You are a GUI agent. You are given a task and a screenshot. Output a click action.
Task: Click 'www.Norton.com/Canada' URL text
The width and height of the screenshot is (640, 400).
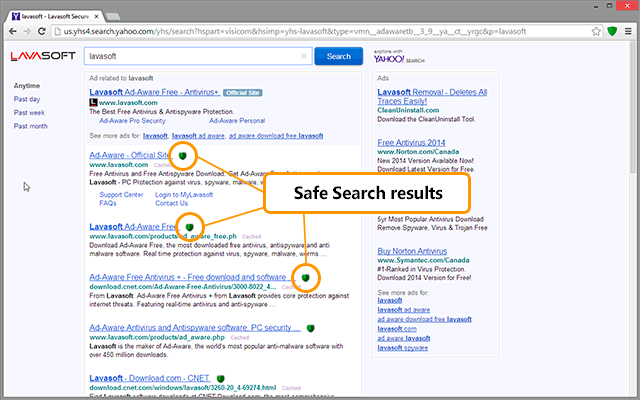coord(418,152)
